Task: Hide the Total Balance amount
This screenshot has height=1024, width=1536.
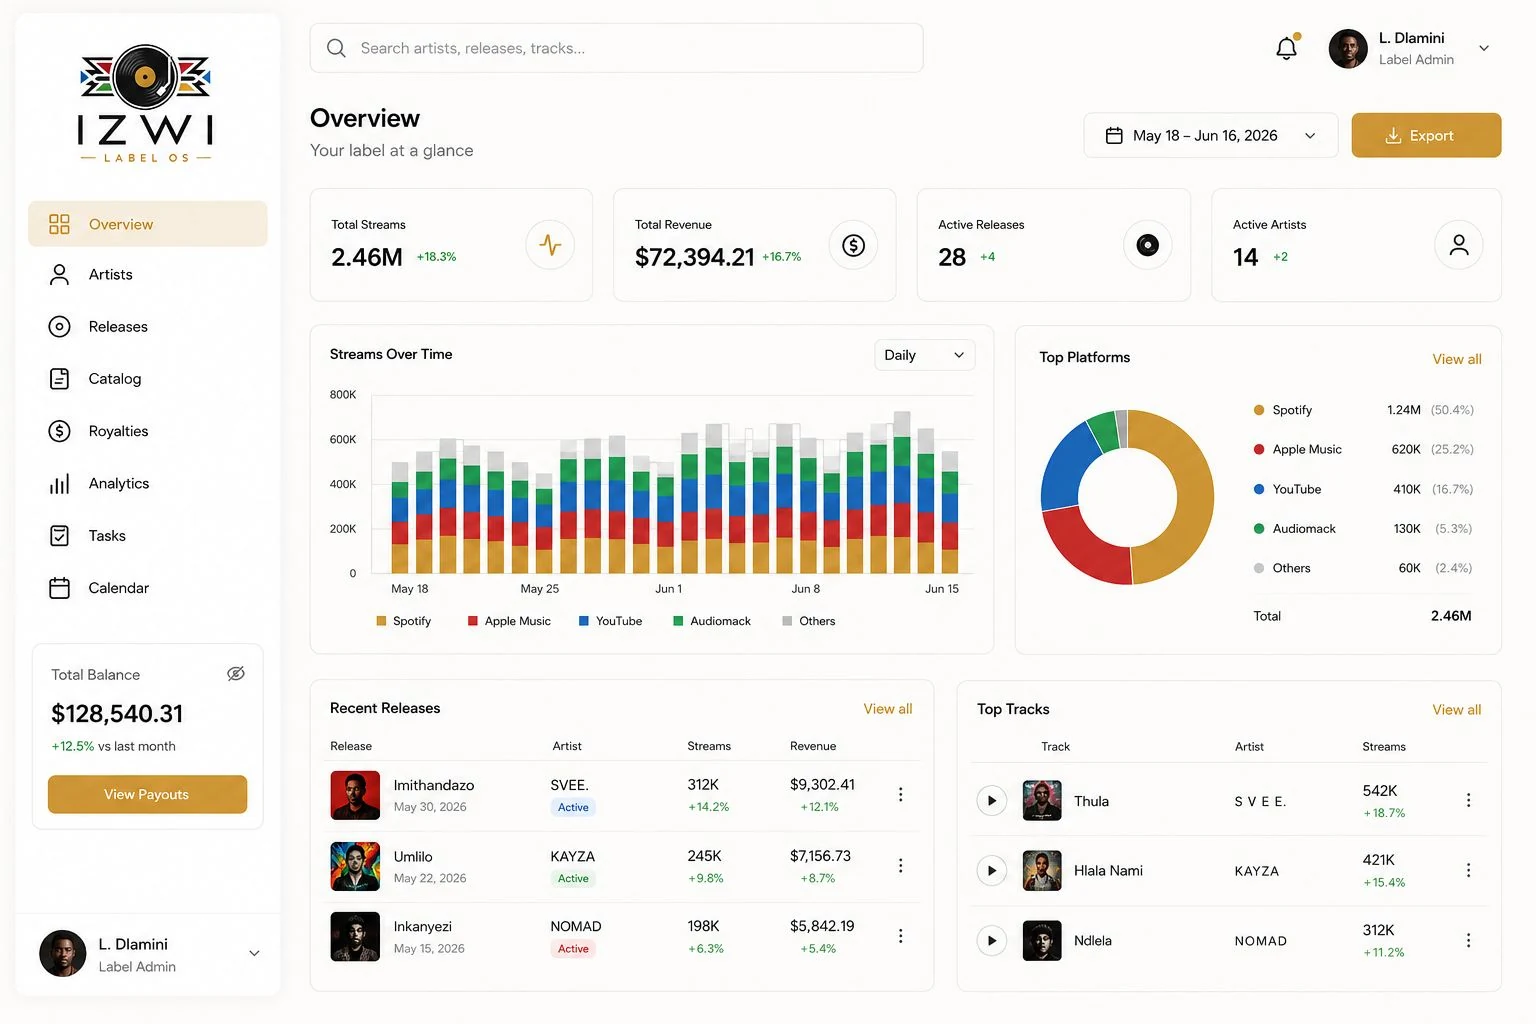Action: [x=236, y=674]
